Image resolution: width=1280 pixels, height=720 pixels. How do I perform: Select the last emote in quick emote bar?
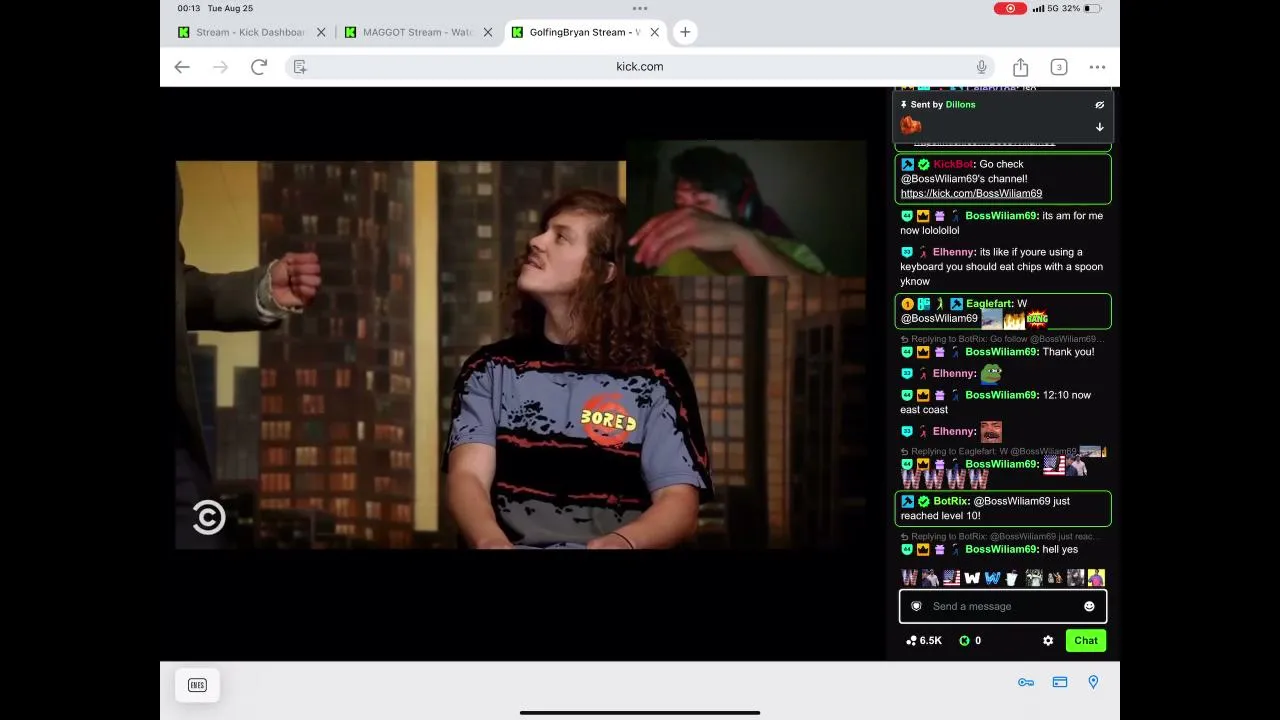point(1096,577)
